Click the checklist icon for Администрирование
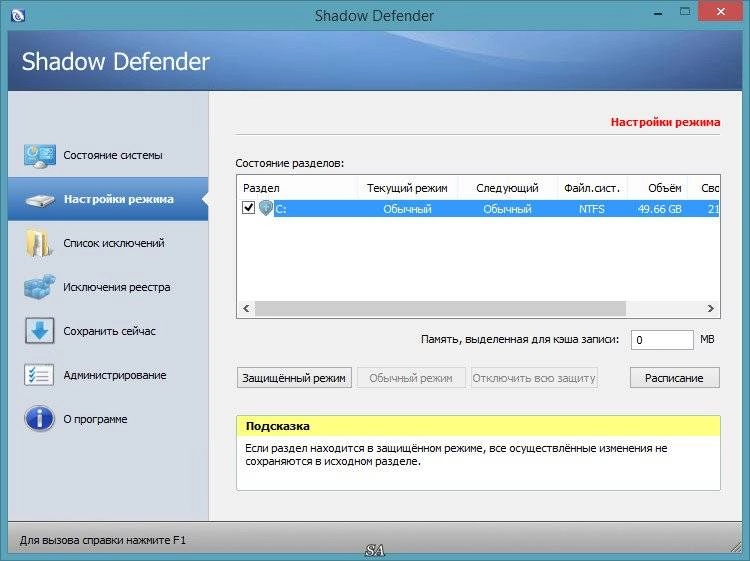This screenshot has height=561, width=750. (x=39, y=375)
